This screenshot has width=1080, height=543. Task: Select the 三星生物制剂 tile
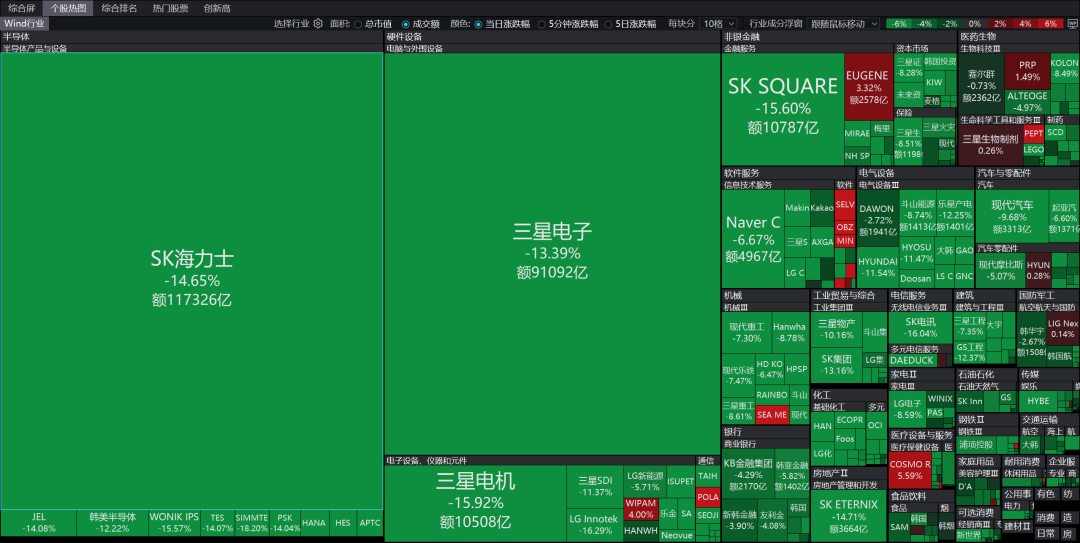[x=990, y=145]
